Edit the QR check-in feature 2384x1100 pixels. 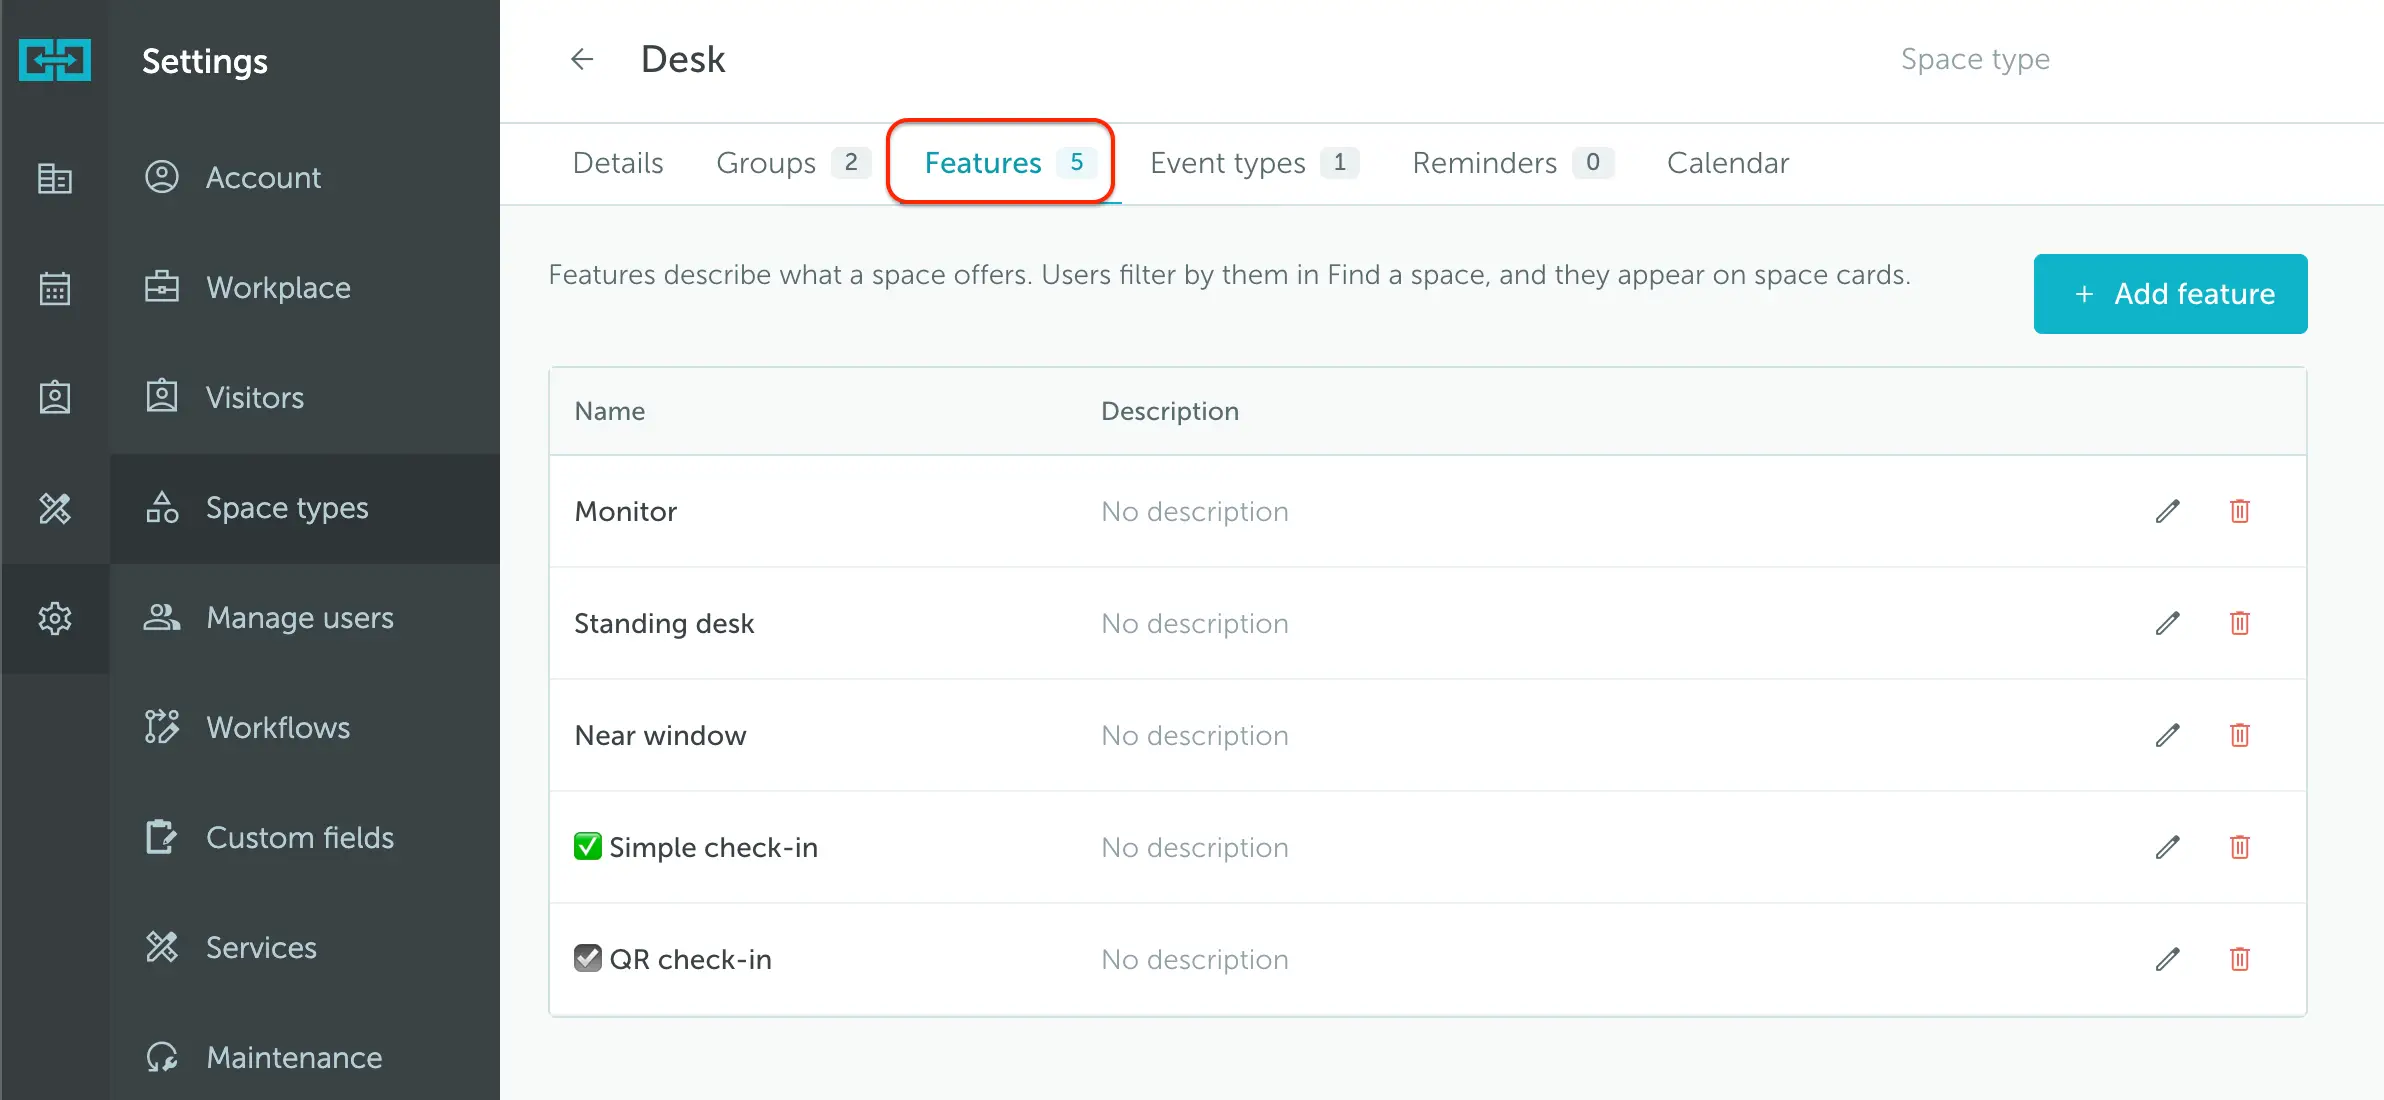point(2167,959)
